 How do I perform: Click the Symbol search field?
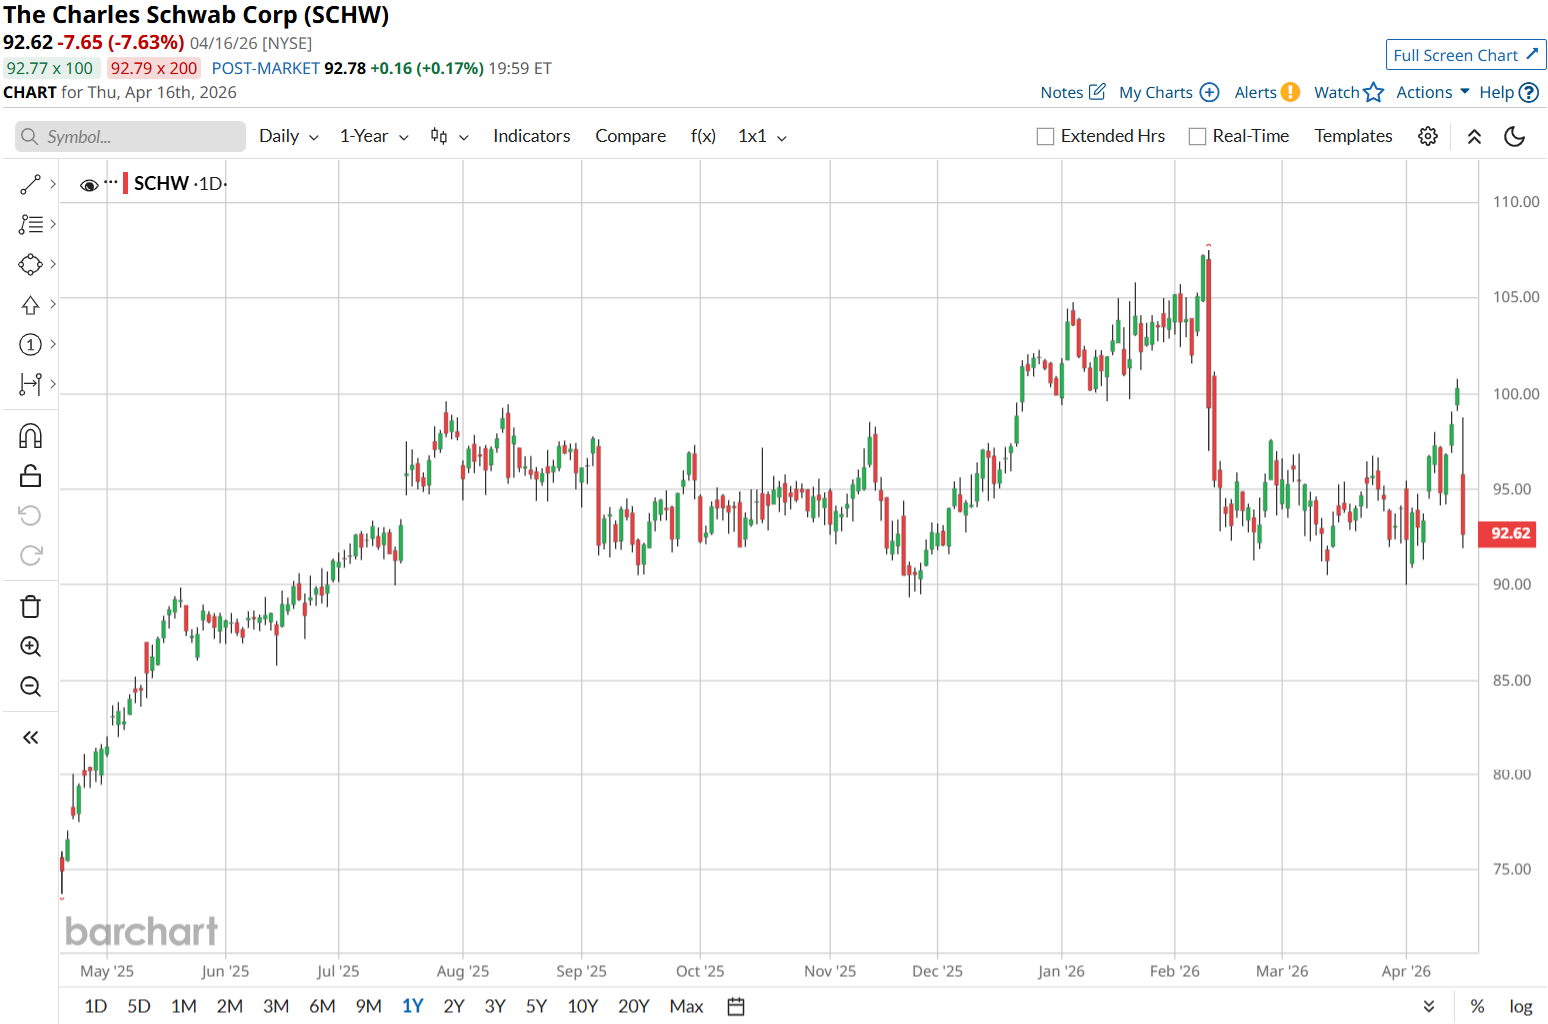(x=130, y=137)
